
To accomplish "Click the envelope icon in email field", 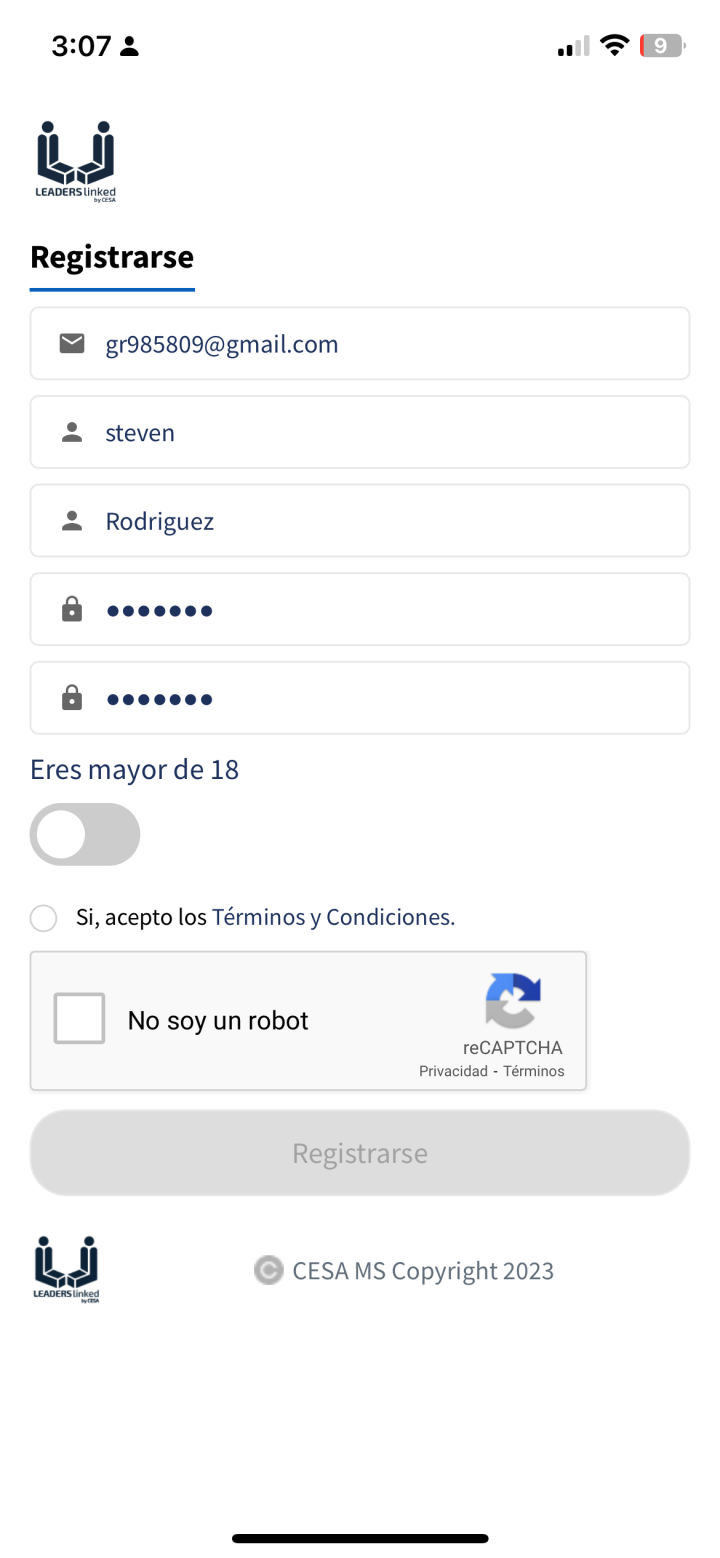I will pyautogui.click(x=72, y=344).
